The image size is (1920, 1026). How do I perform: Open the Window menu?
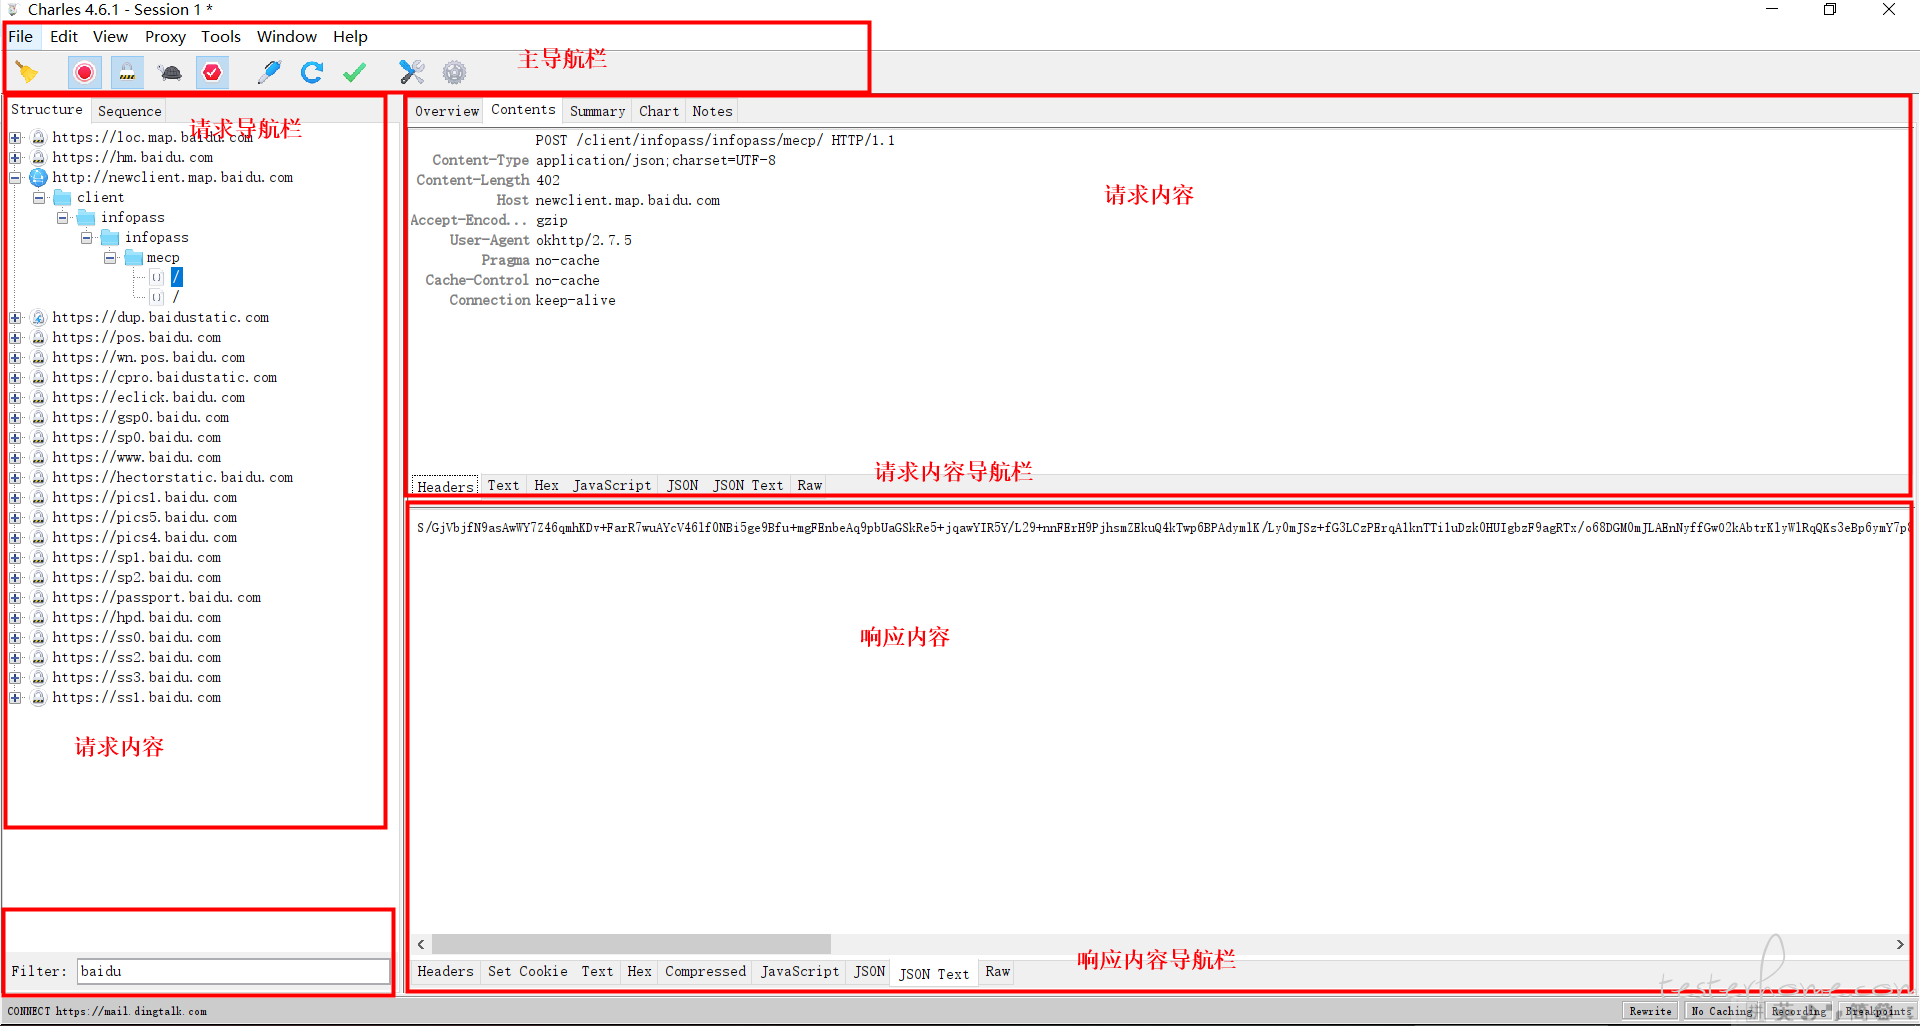[x=287, y=36]
